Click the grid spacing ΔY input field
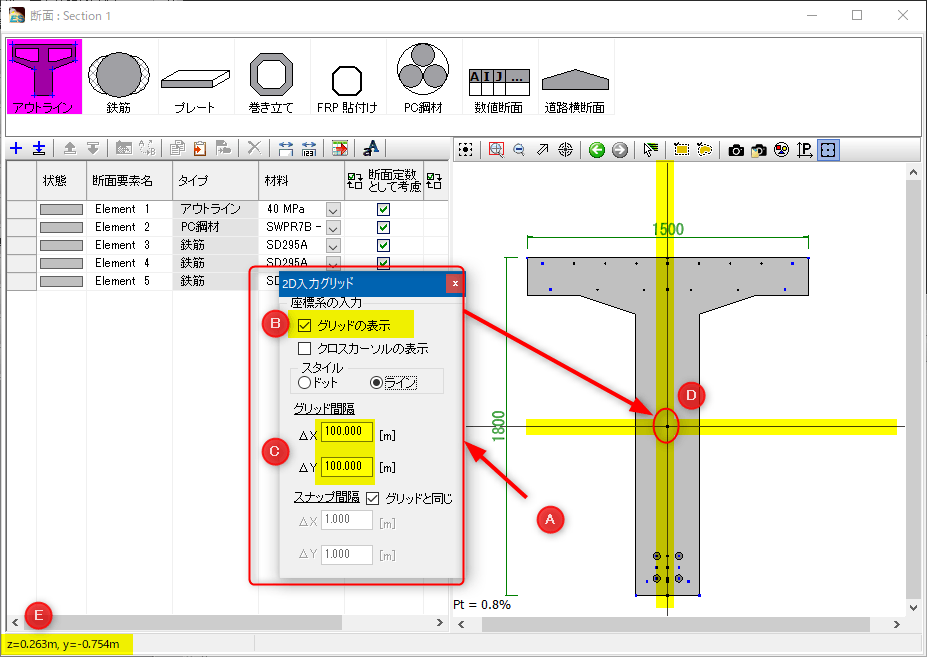Viewport: 927px width, 657px height. 347,467
